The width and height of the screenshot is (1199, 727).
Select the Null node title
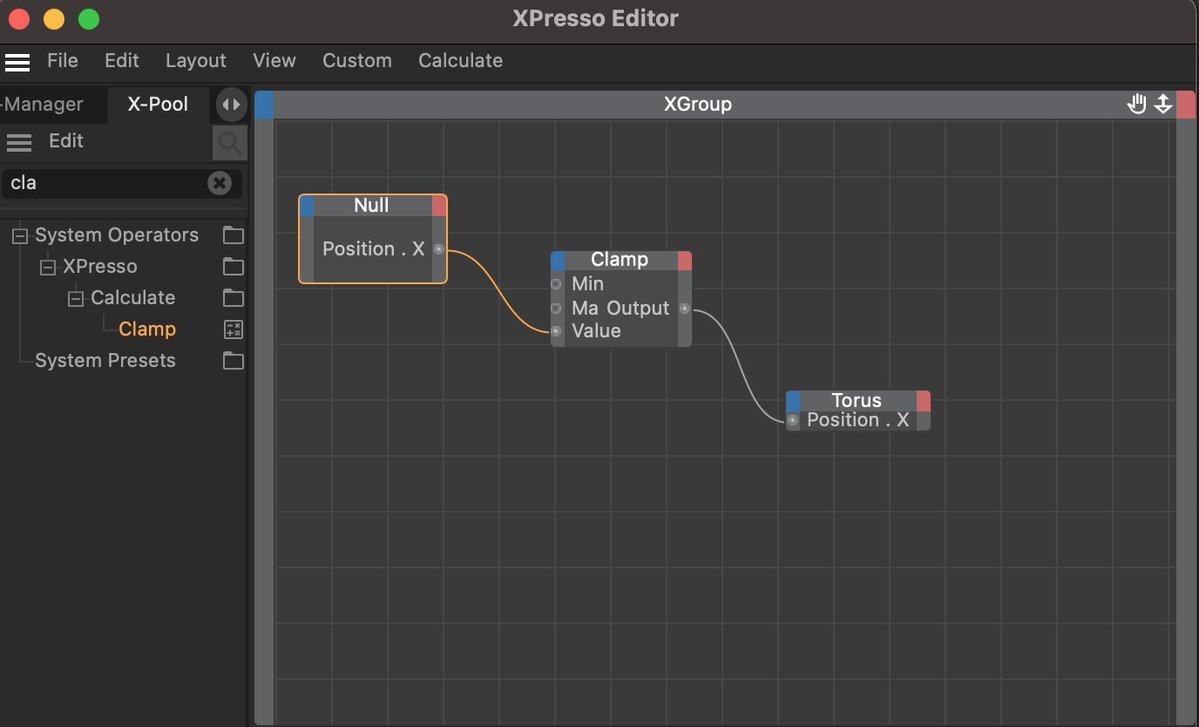pyautogui.click(x=372, y=205)
